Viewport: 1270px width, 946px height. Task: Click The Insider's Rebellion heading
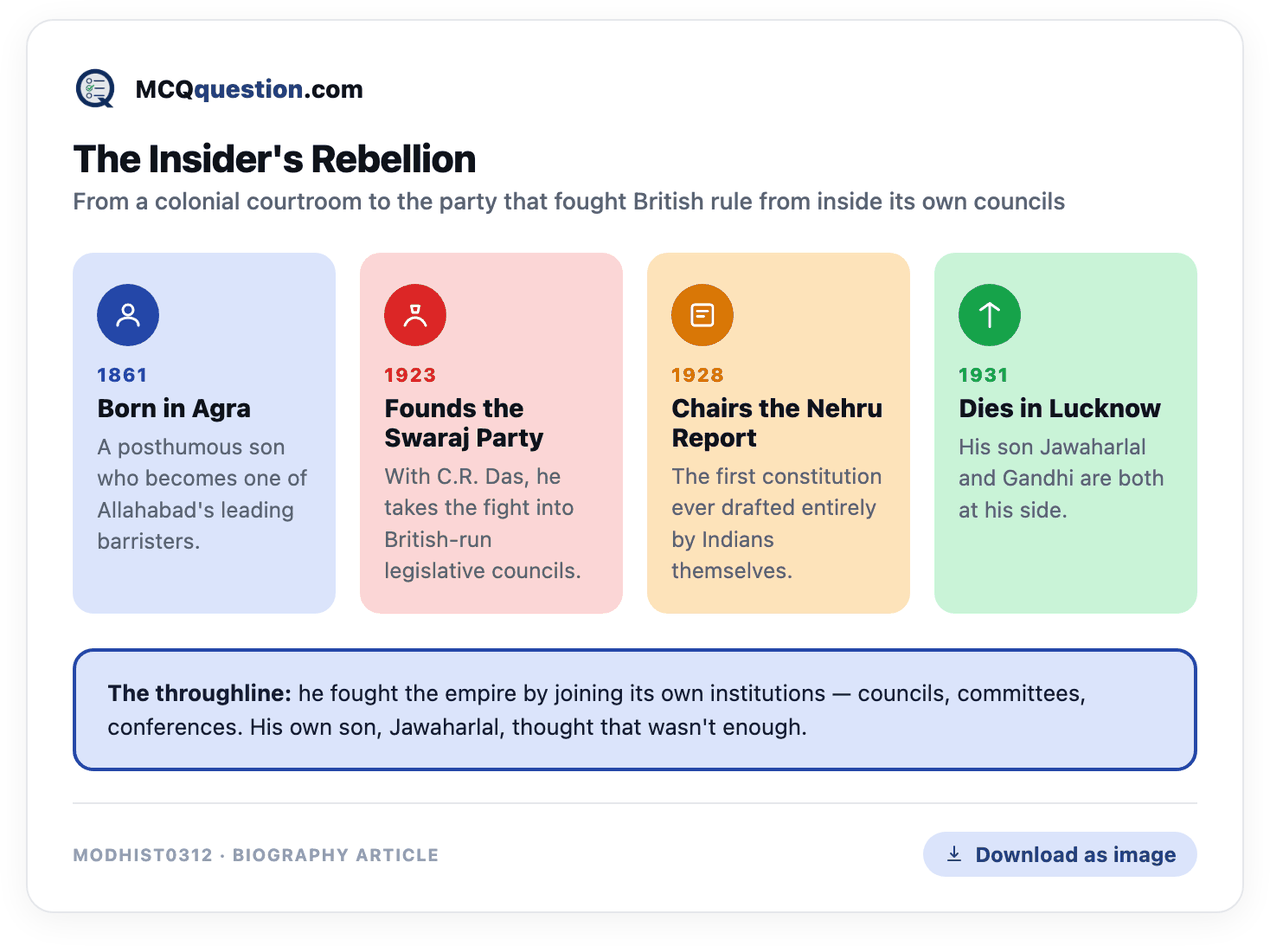coord(274,159)
